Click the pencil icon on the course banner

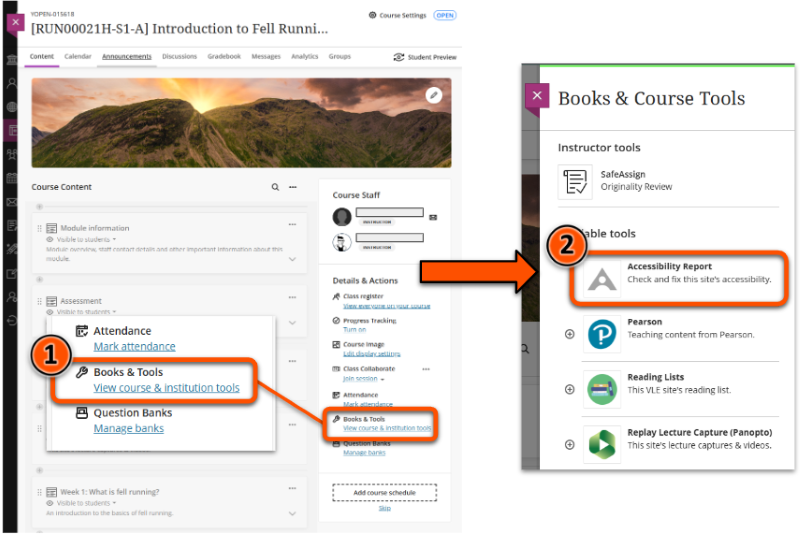tap(433, 95)
